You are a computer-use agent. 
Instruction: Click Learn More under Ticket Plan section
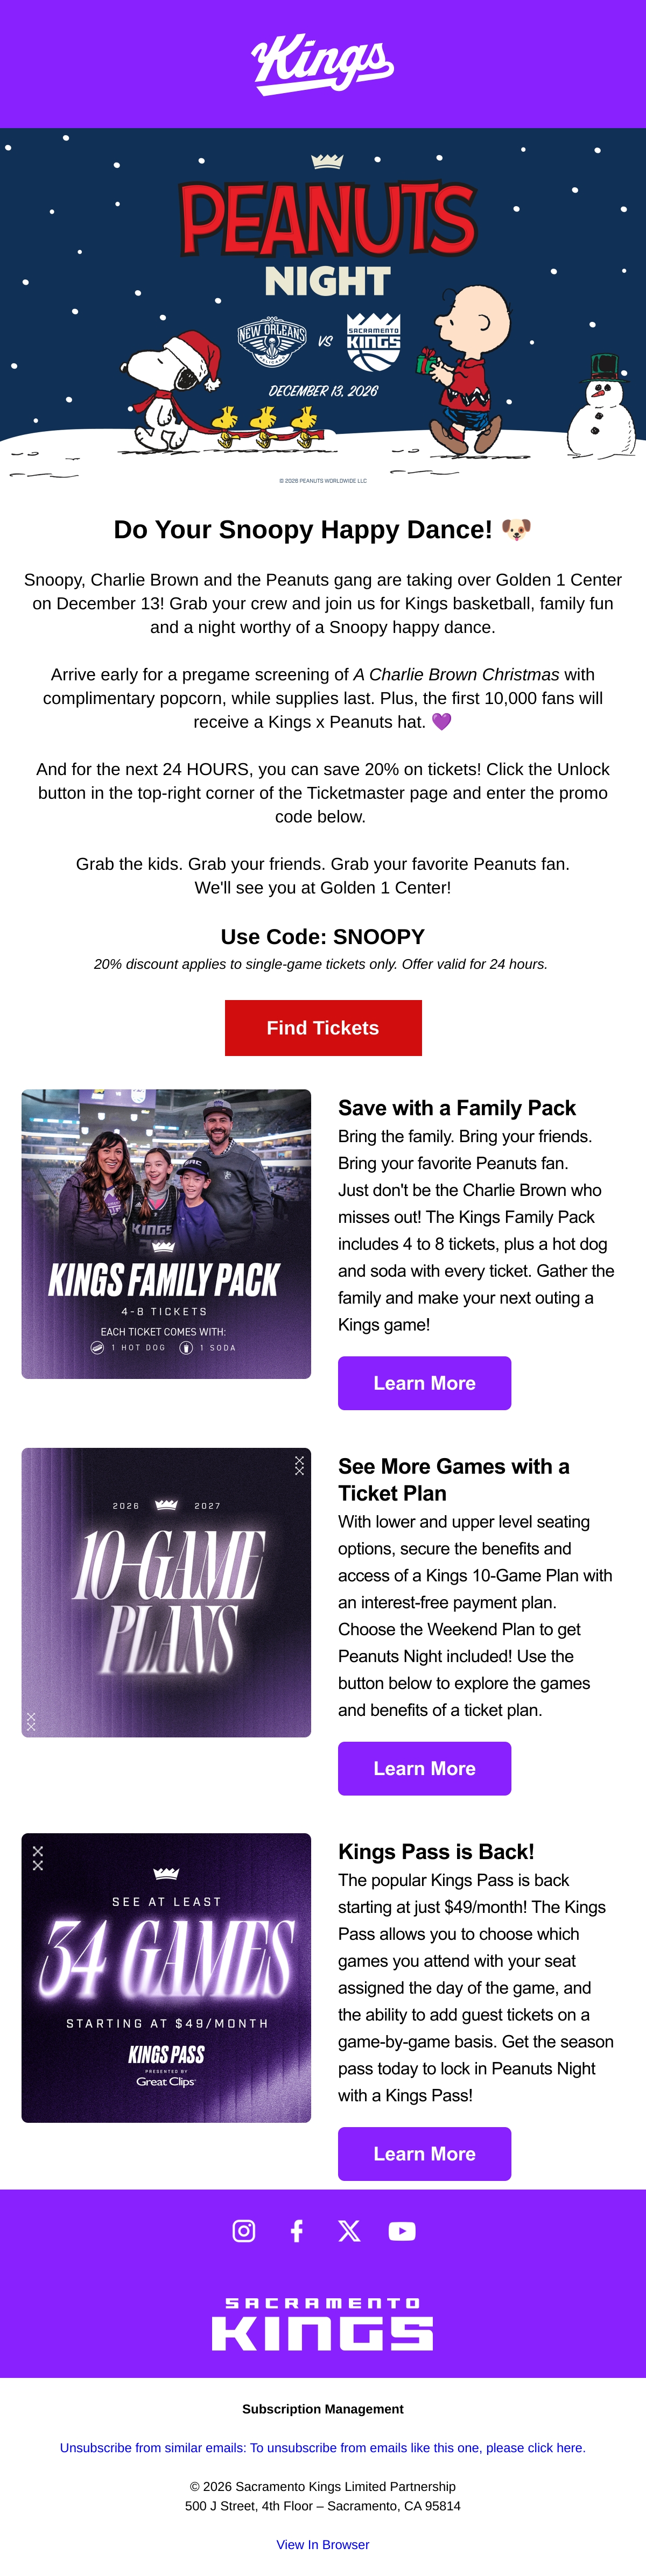424,1768
